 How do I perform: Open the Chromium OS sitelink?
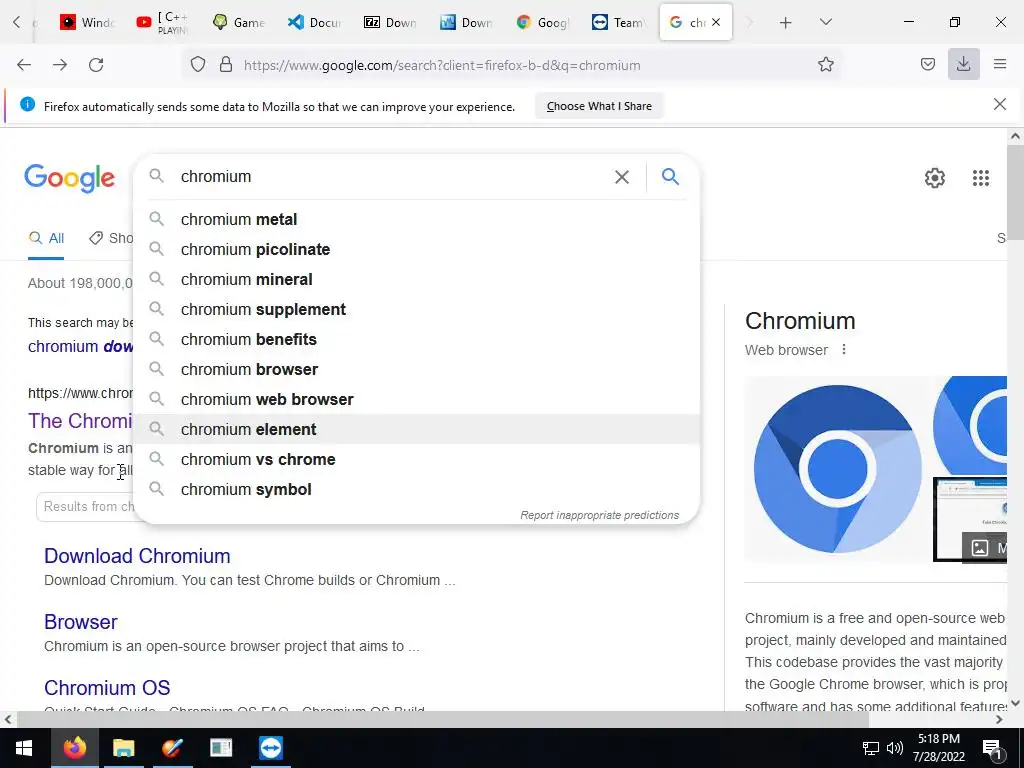107,688
